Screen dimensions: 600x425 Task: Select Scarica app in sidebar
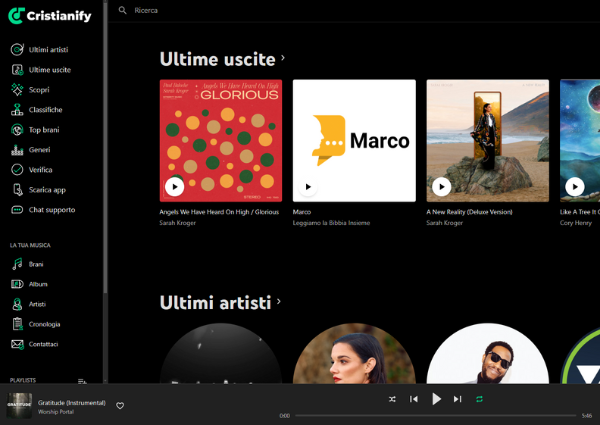[47, 190]
